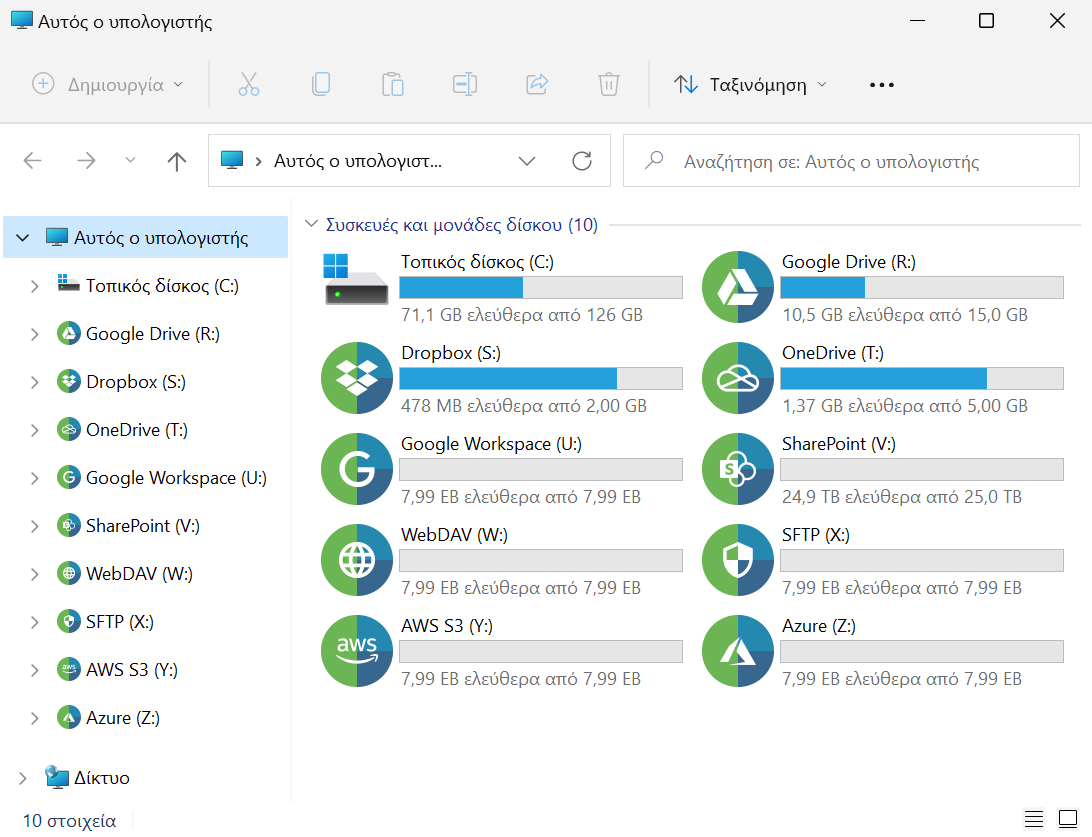Select WebDAV (W:) in sidebar tree
The width and height of the screenshot is (1092, 837).
click(x=139, y=574)
